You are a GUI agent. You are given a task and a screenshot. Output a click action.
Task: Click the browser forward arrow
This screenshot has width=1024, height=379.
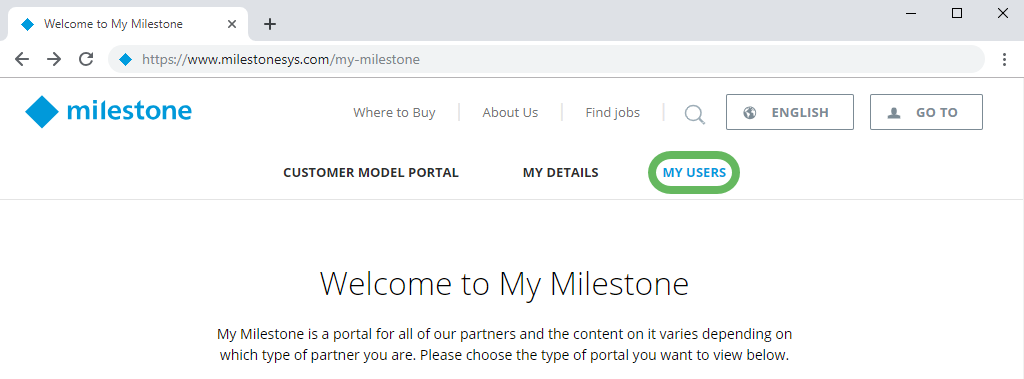pyautogui.click(x=54, y=59)
